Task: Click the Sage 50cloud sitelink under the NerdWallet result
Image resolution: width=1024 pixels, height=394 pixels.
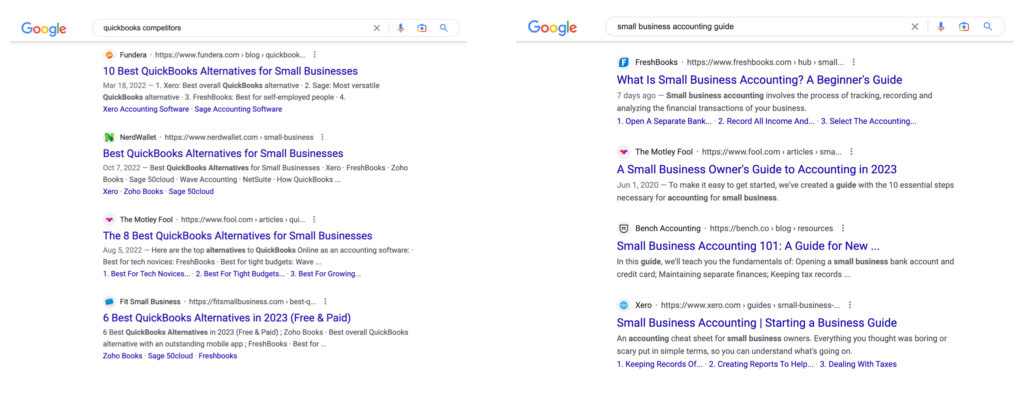Action: point(191,191)
